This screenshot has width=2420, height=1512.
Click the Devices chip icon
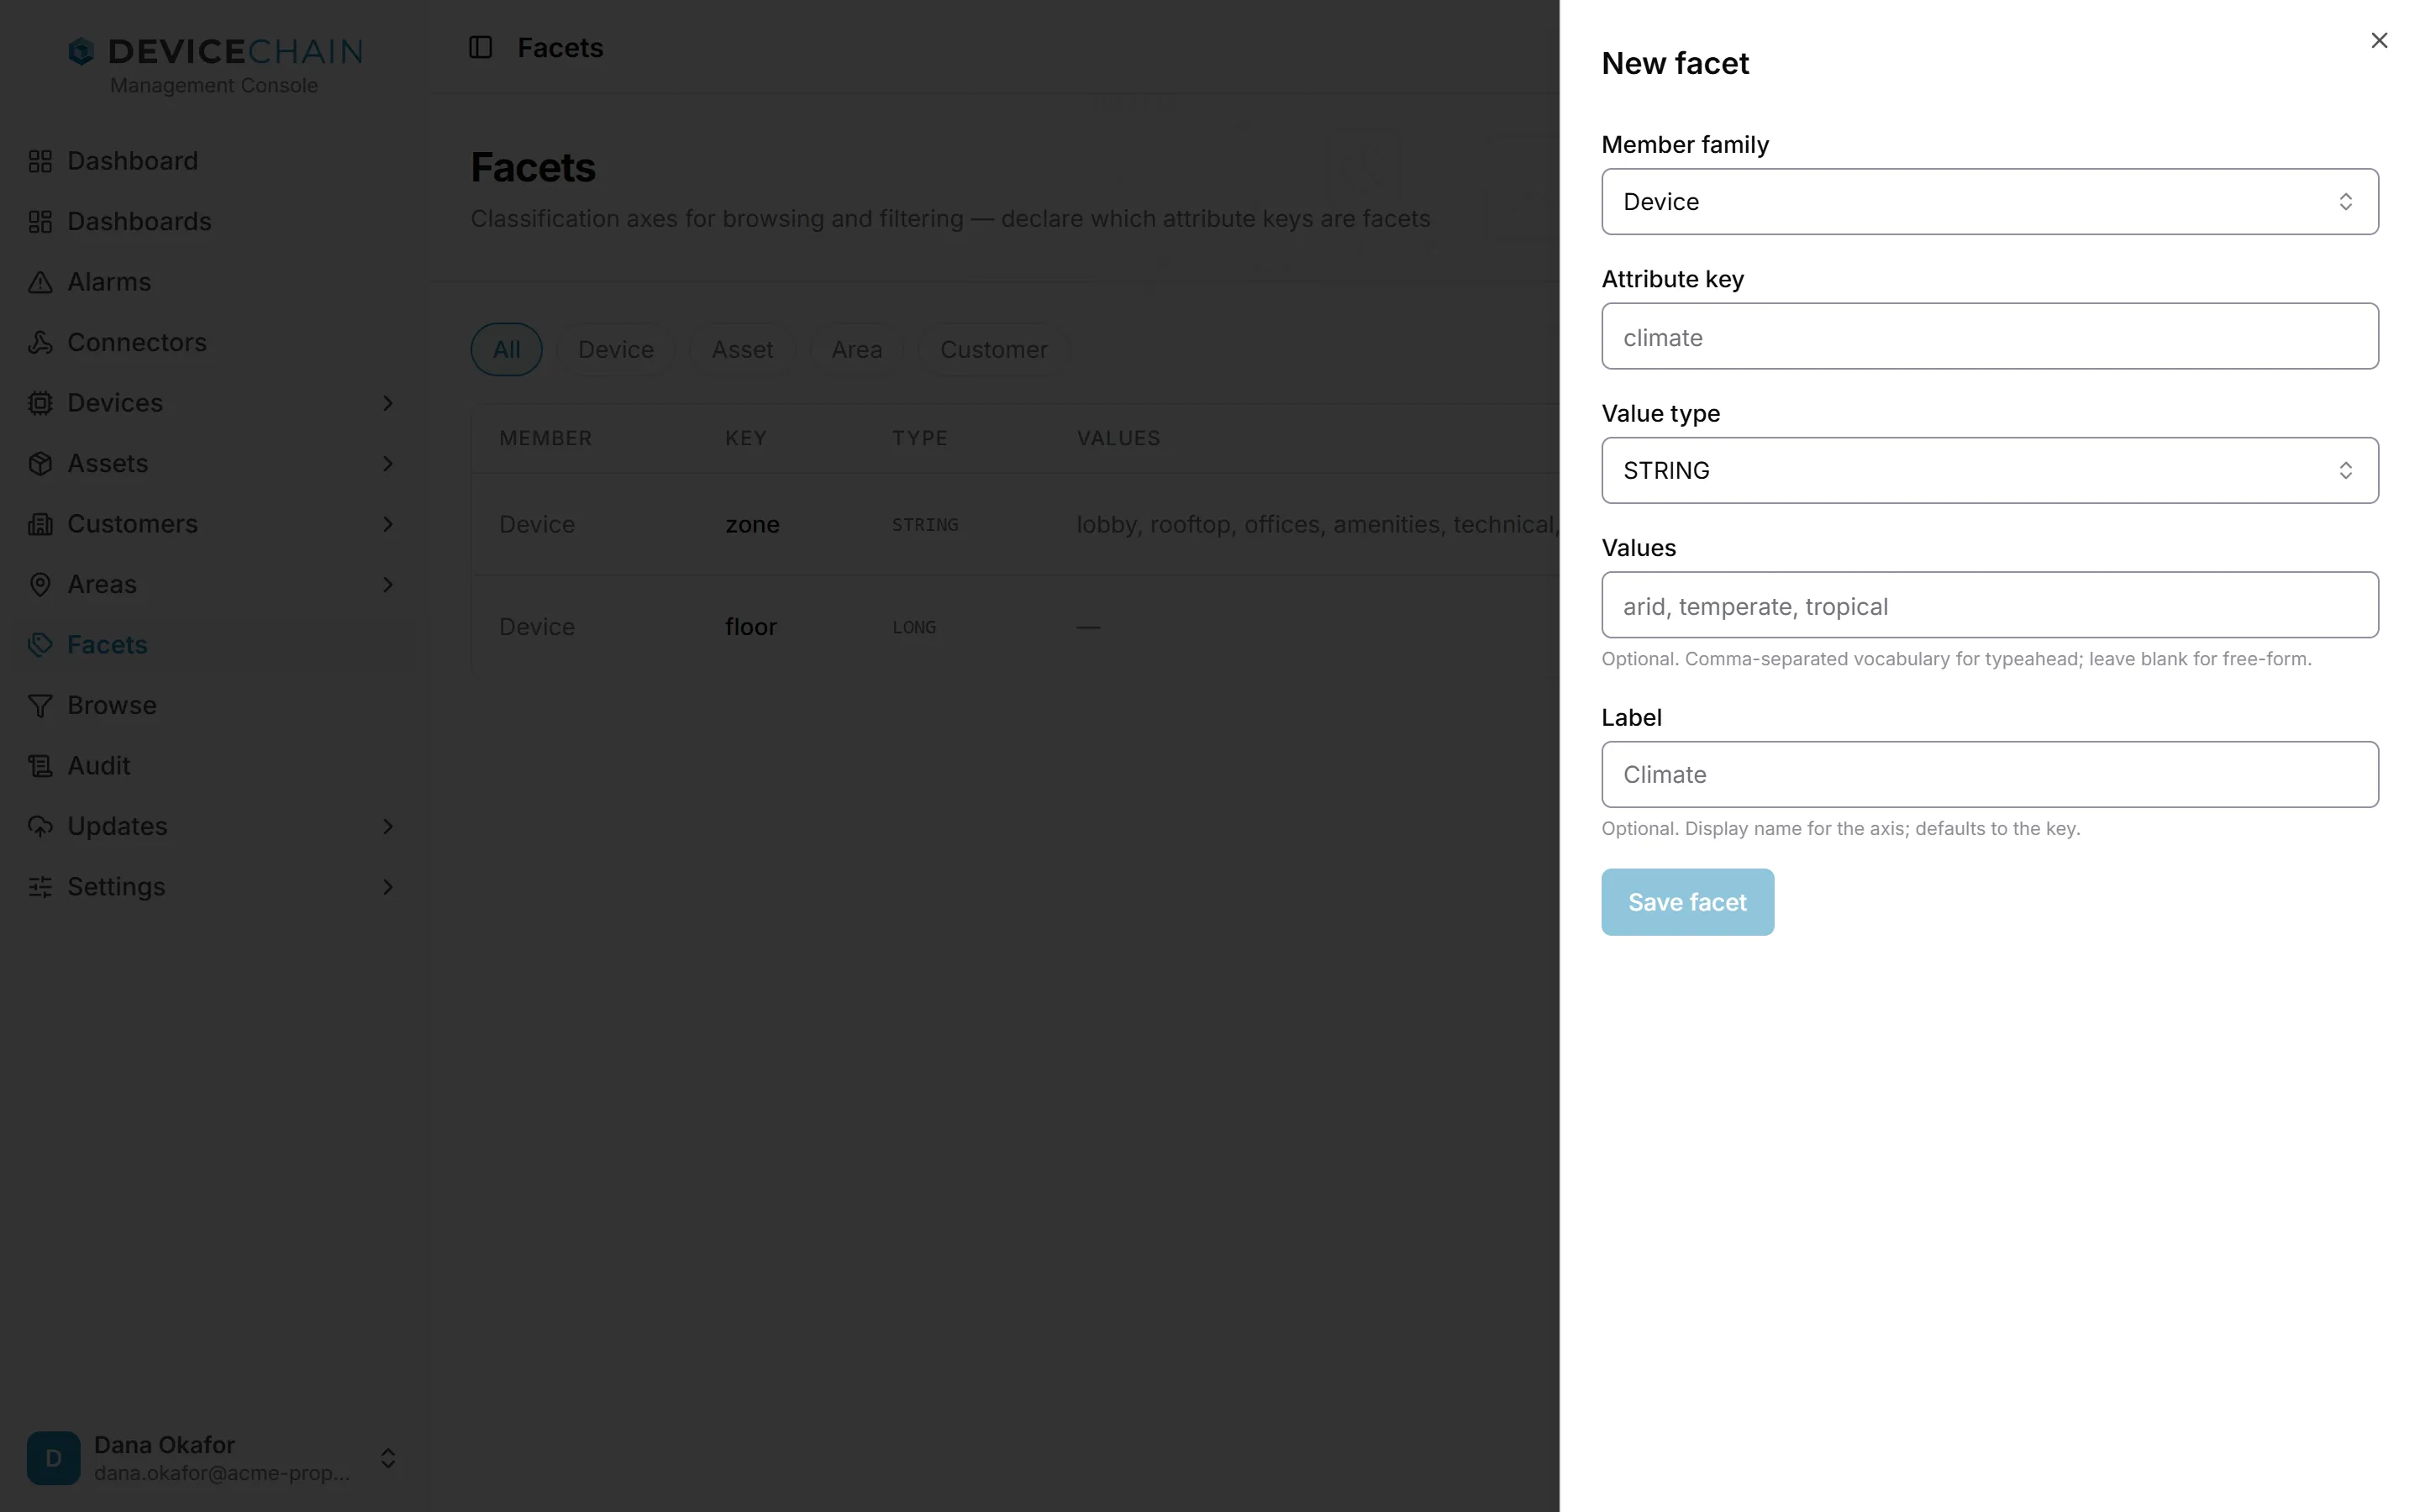coord(40,403)
